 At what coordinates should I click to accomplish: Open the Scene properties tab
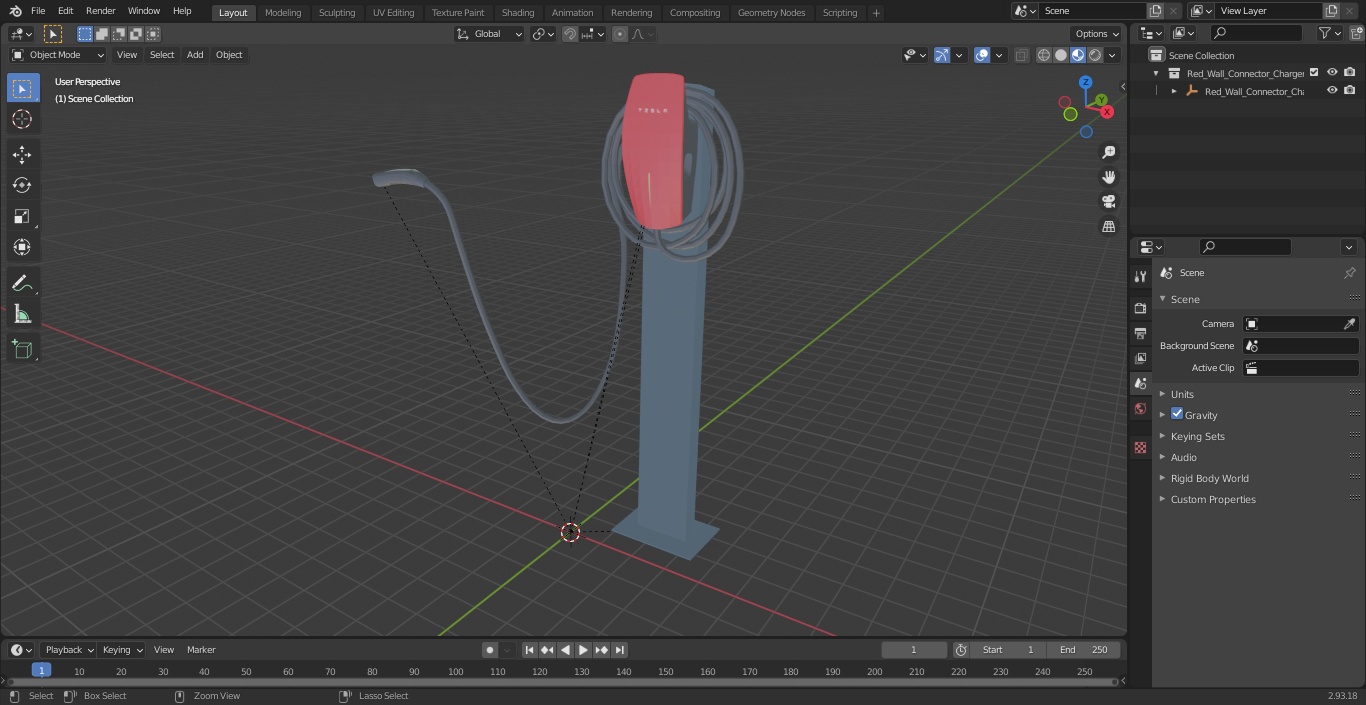pyautogui.click(x=1141, y=383)
